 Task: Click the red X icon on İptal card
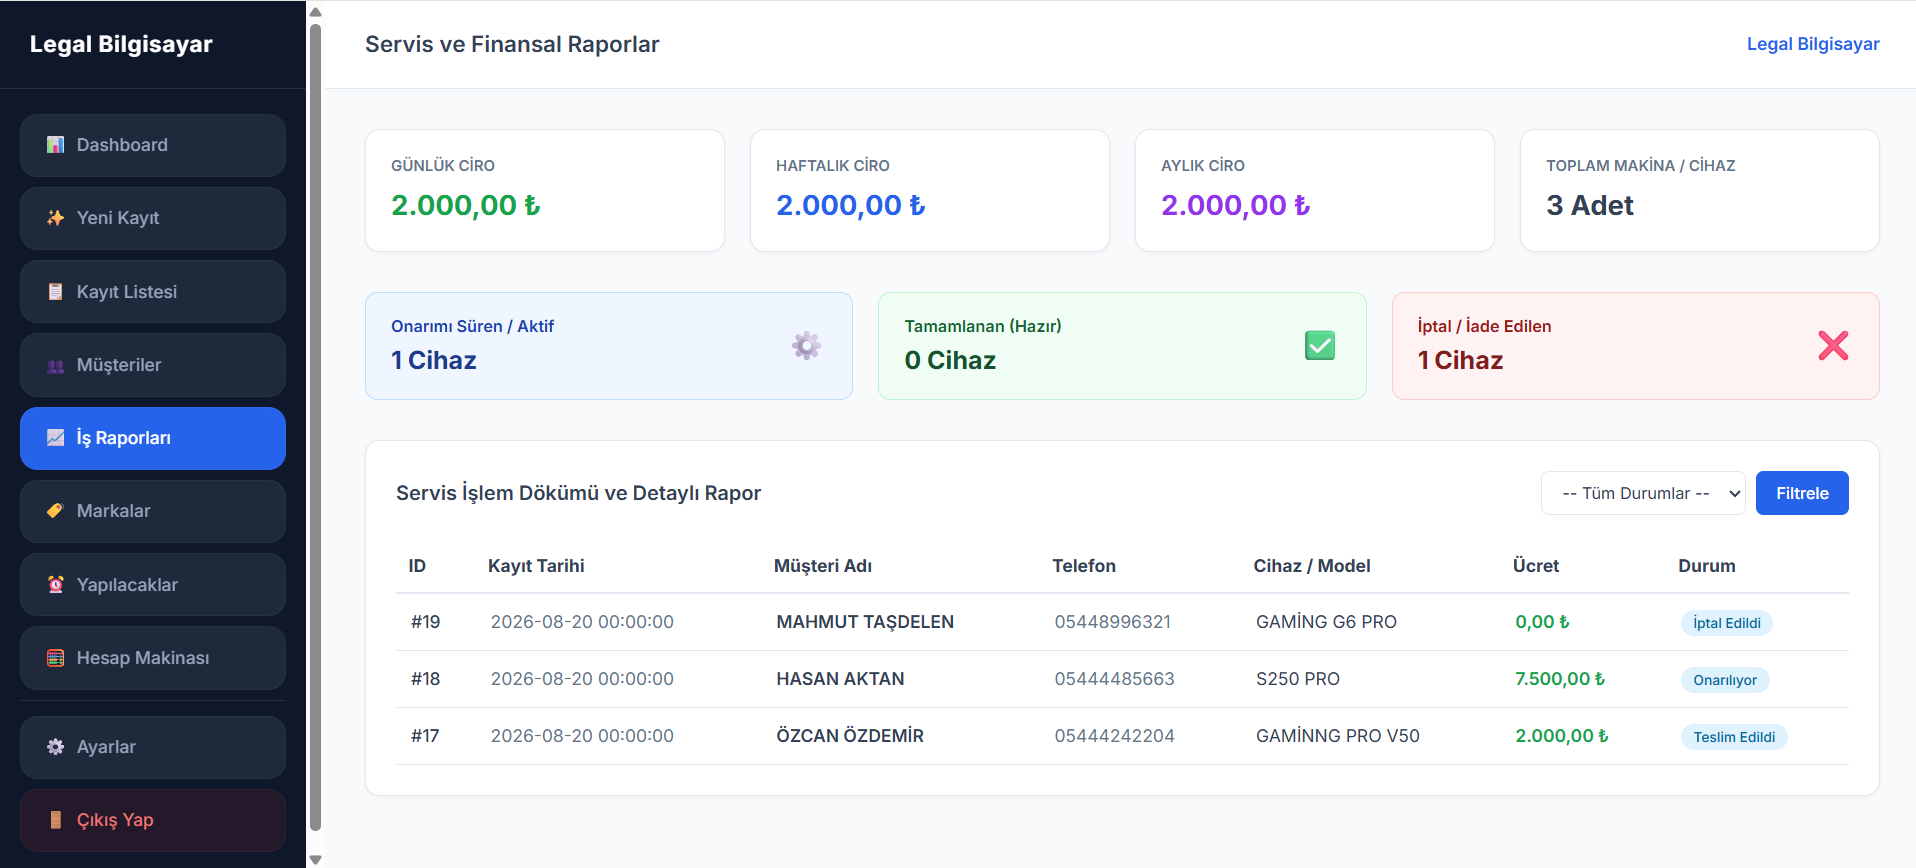(1833, 346)
